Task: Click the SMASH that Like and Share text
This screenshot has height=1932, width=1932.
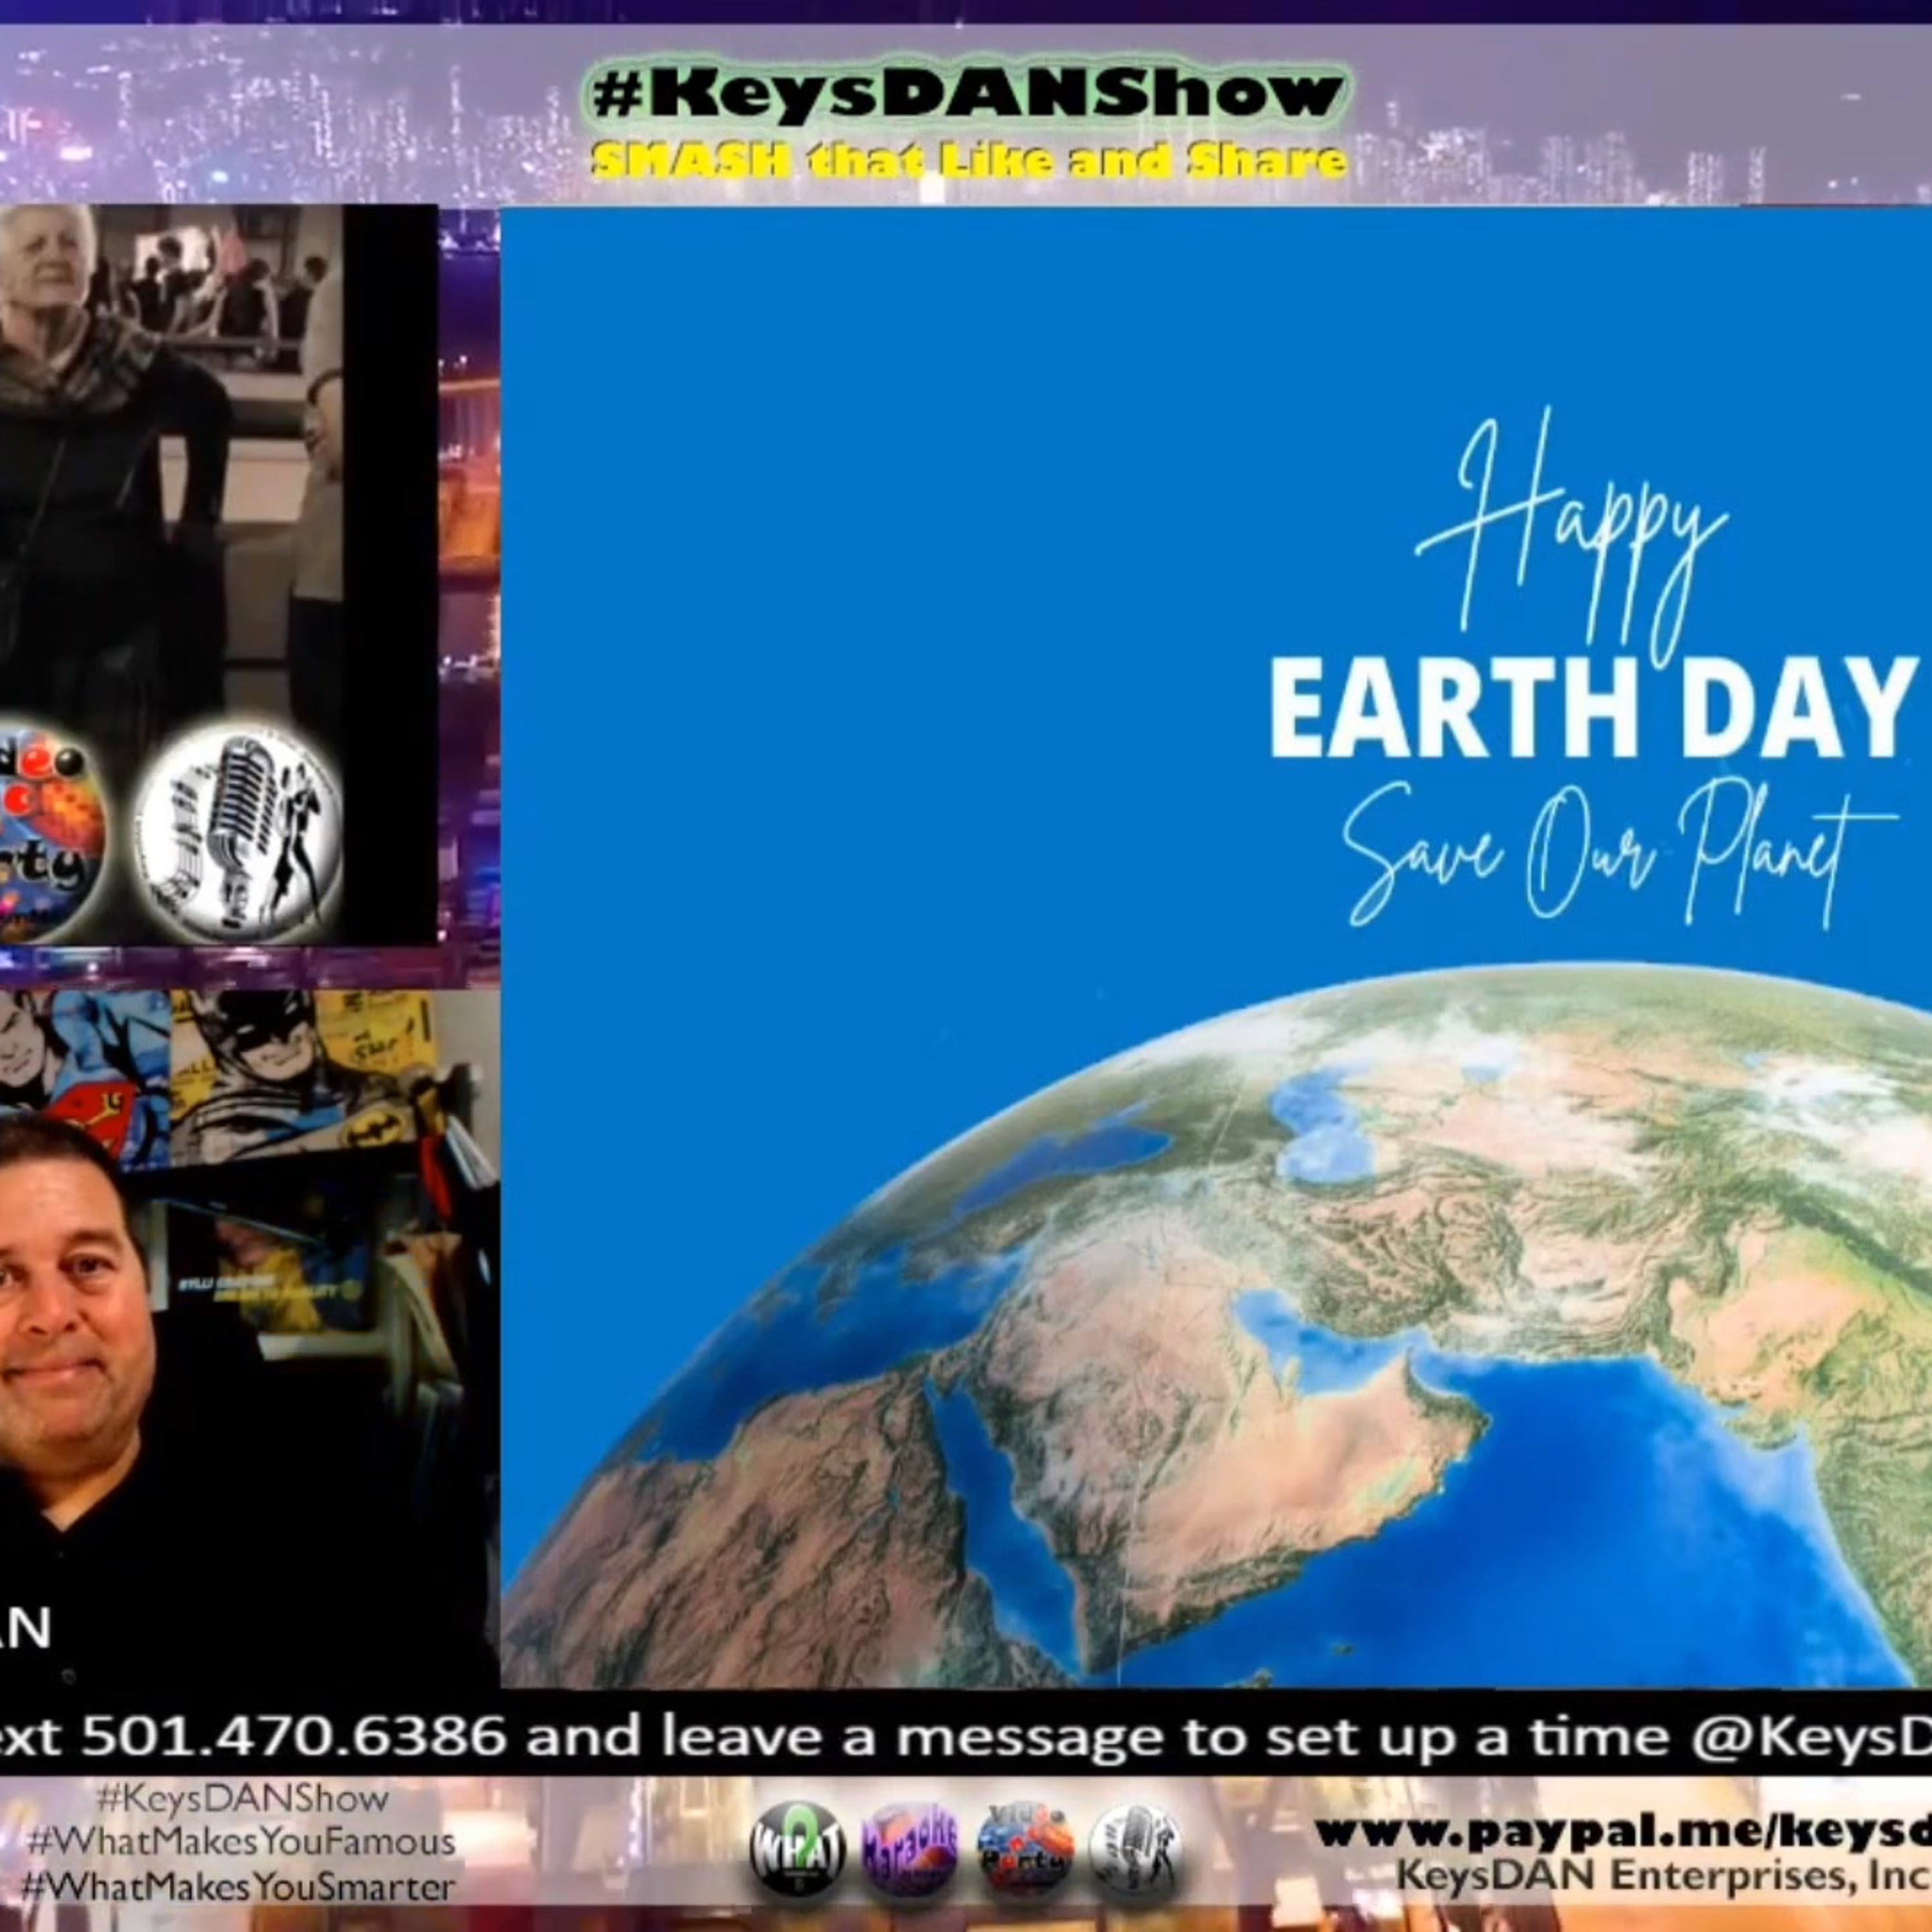Action: [x=968, y=162]
